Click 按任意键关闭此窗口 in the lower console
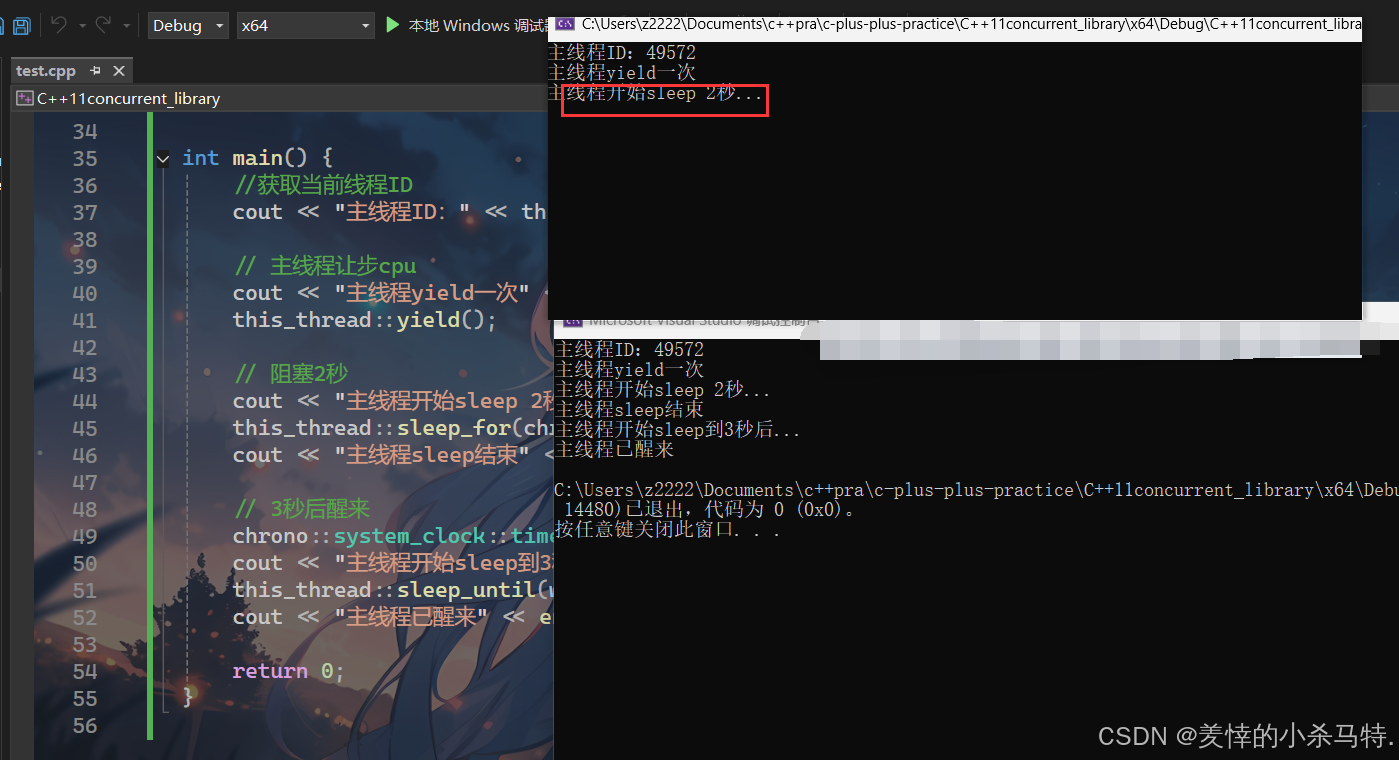The height and width of the screenshot is (760, 1399). click(667, 530)
